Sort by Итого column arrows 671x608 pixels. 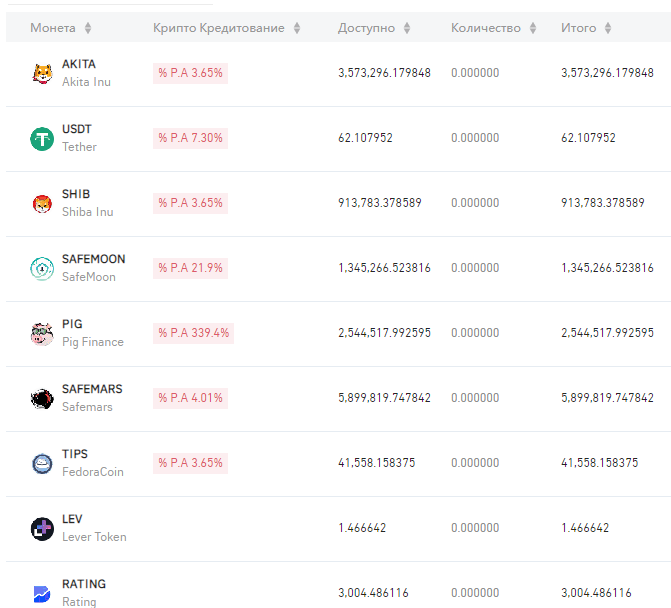tap(608, 28)
